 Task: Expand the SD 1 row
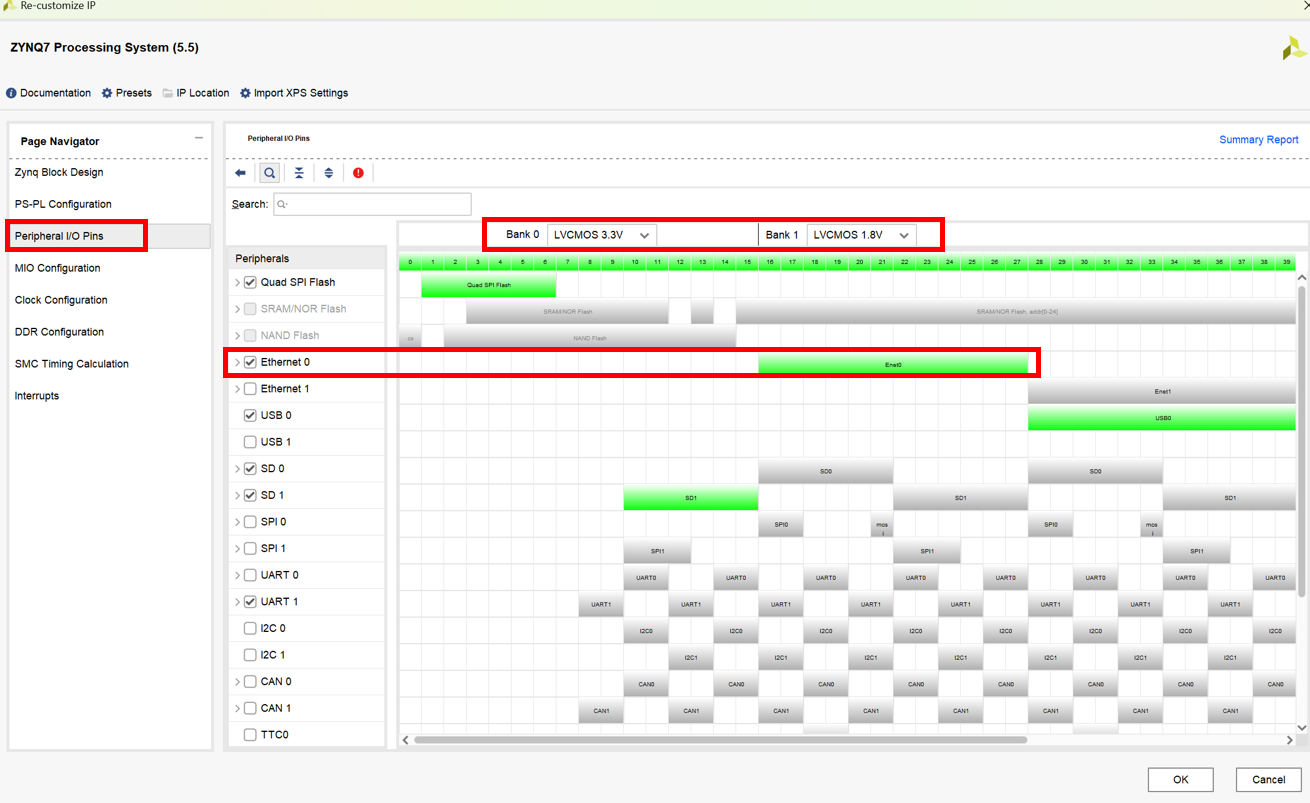pyautogui.click(x=237, y=495)
